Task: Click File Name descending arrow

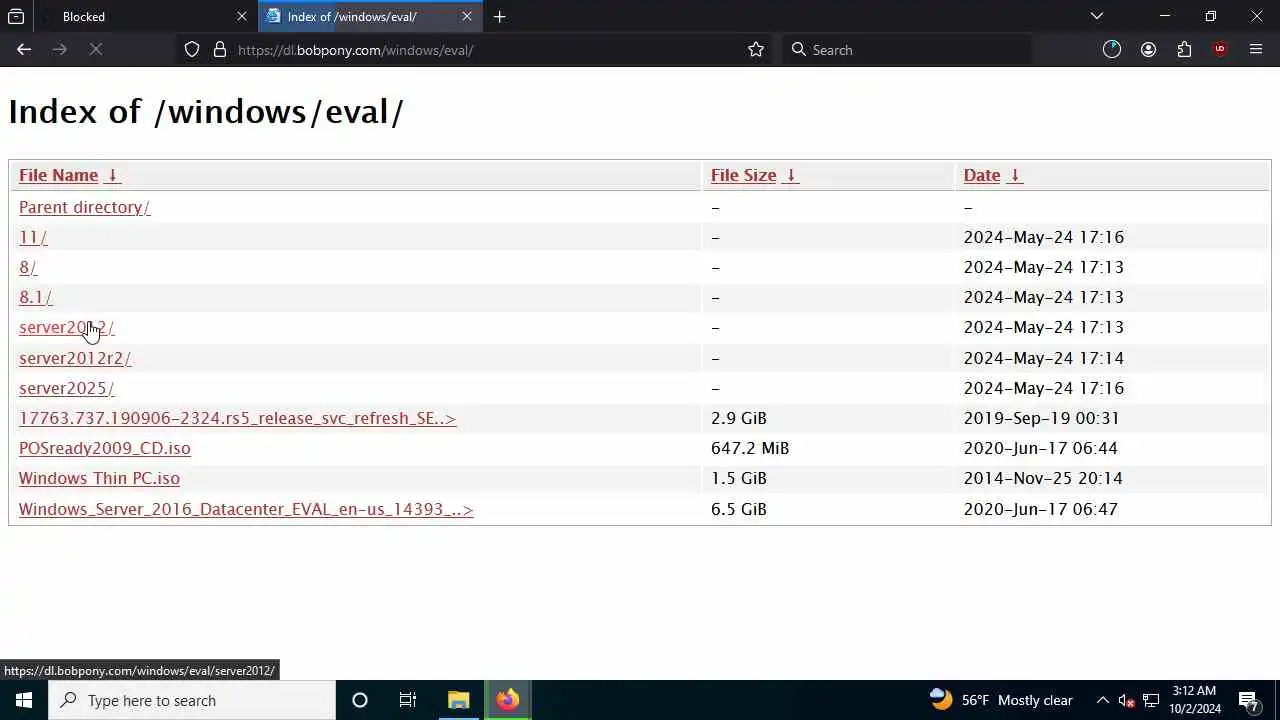Action: click(112, 175)
